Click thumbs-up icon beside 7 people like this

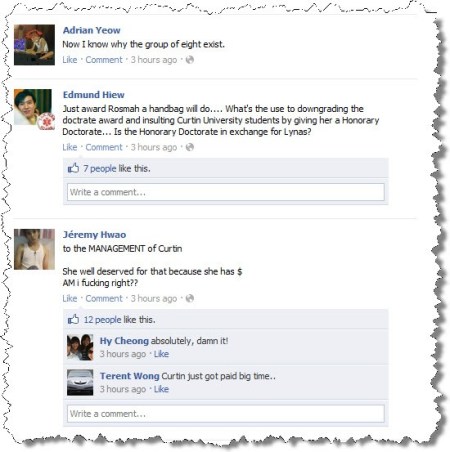73,168
